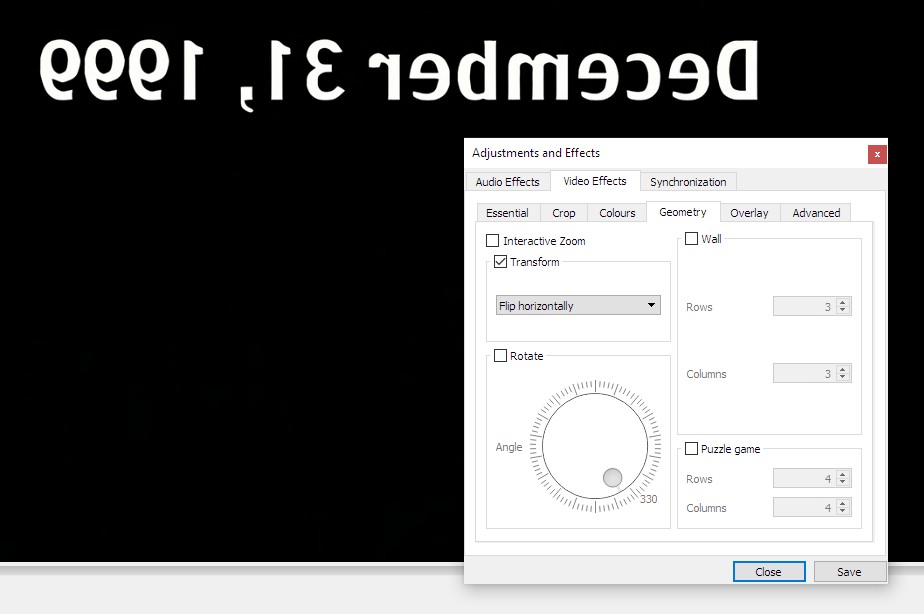Click the rotation angle dial knob
Image resolution: width=924 pixels, height=614 pixels.
point(612,477)
